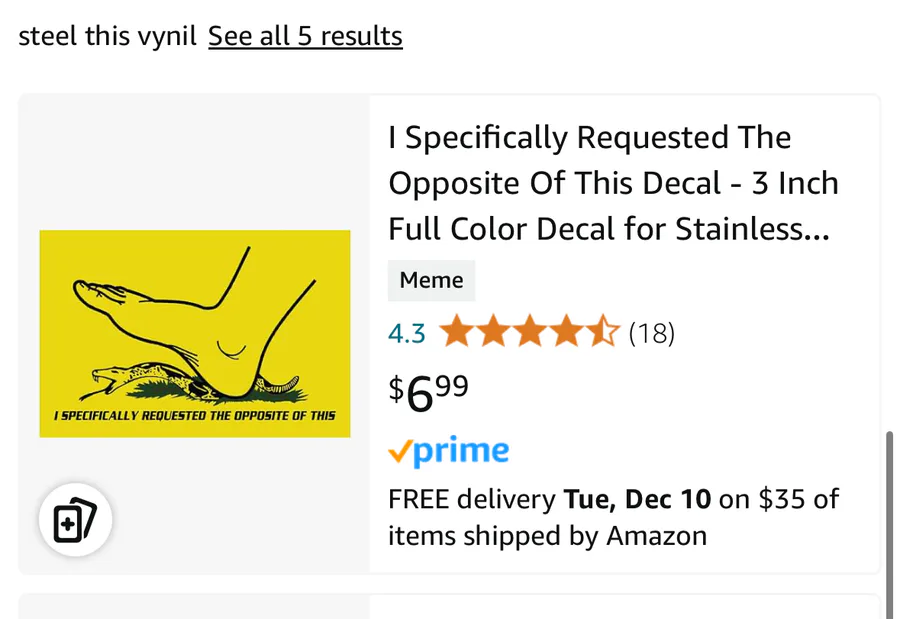Tap the add-to-collection cards icon button
Screen dimensions: 900x619
point(75,521)
